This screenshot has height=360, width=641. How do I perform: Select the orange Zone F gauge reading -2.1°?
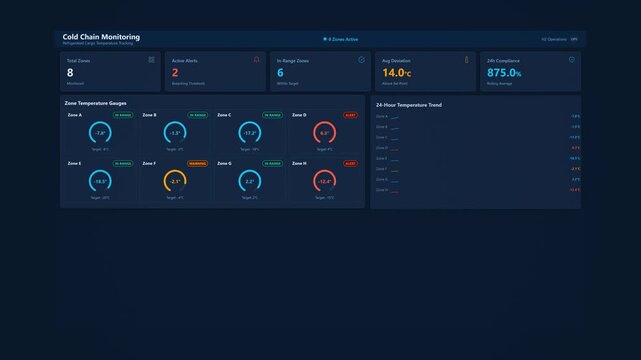175,181
